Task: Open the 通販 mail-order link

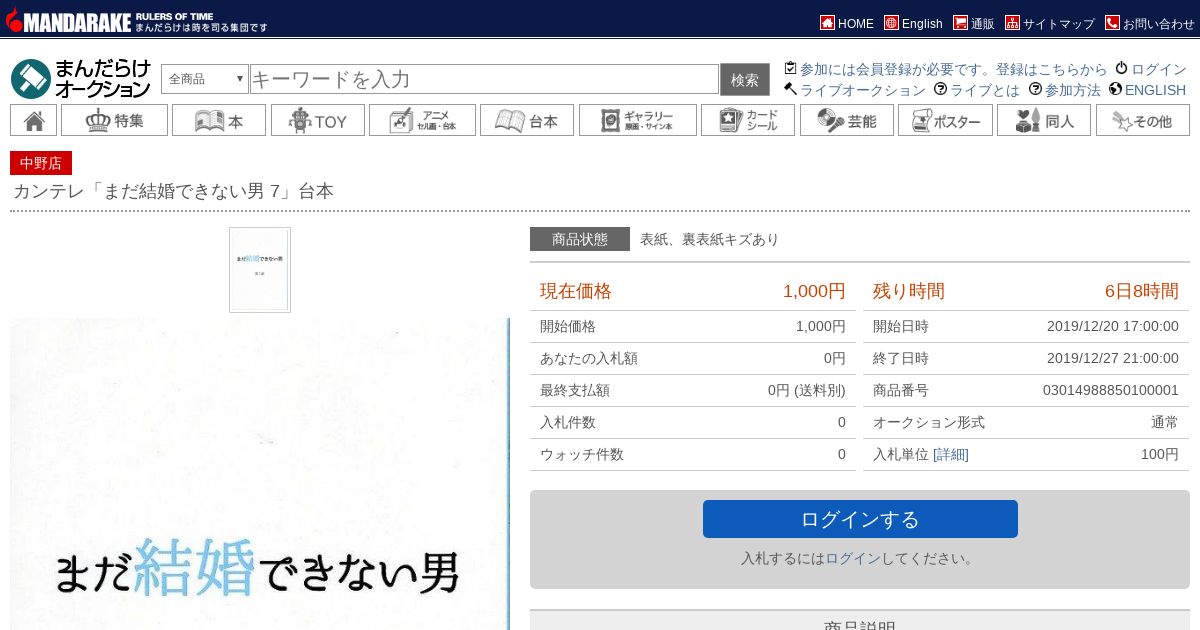Action: [974, 23]
